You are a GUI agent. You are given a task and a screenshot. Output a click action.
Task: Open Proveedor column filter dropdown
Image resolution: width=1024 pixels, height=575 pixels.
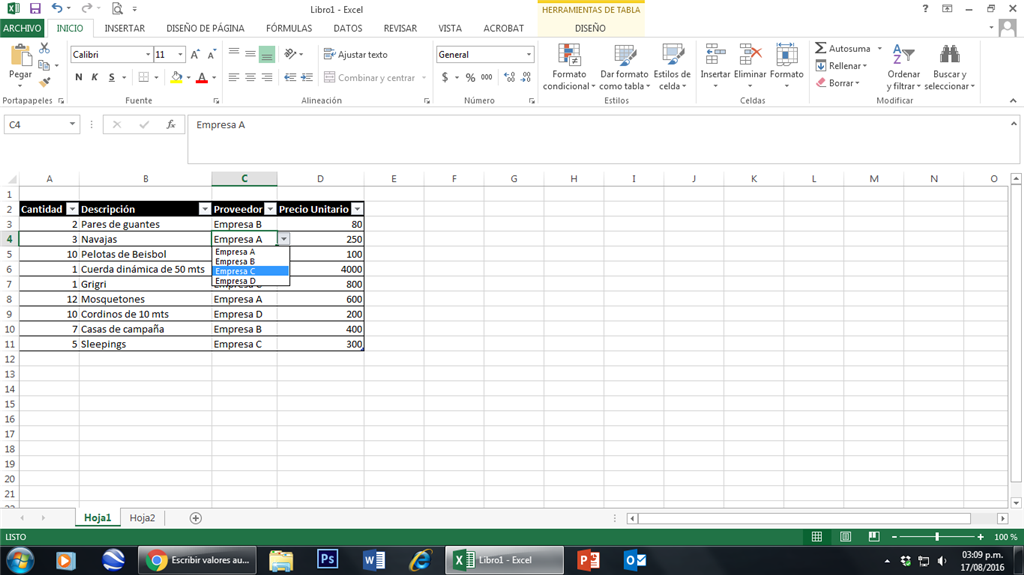[270, 209]
